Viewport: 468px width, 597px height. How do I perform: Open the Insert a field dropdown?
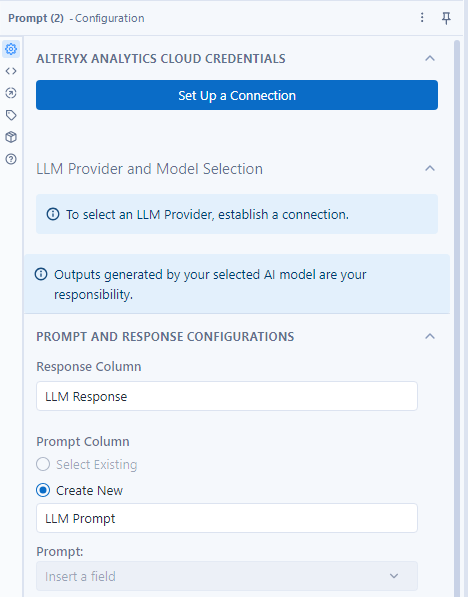[x=227, y=576]
